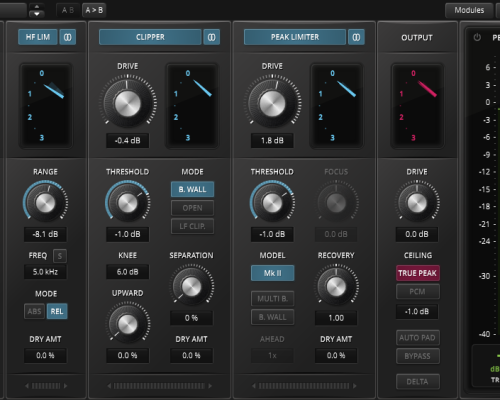Toggle the PEAK LIMITER module on/off
Image resolution: width=500 pixels, height=400 pixels.
pyautogui.click(x=295, y=37)
